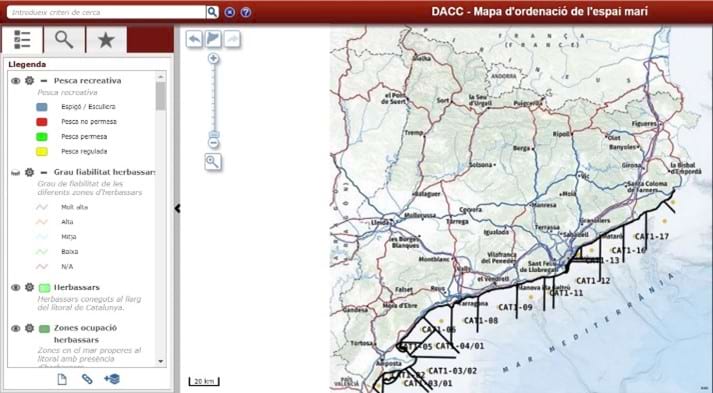Open the add layers icon below legend
Image resolution: width=713 pixels, height=393 pixels.
tap(112, 378)
